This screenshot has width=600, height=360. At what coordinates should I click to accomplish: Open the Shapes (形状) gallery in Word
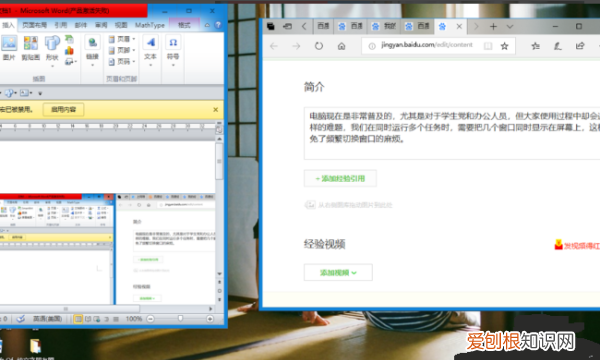click(x=52, y=50)
